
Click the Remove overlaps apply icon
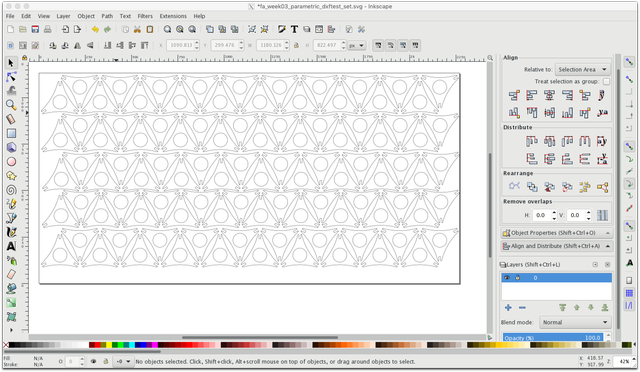(602, 215)
